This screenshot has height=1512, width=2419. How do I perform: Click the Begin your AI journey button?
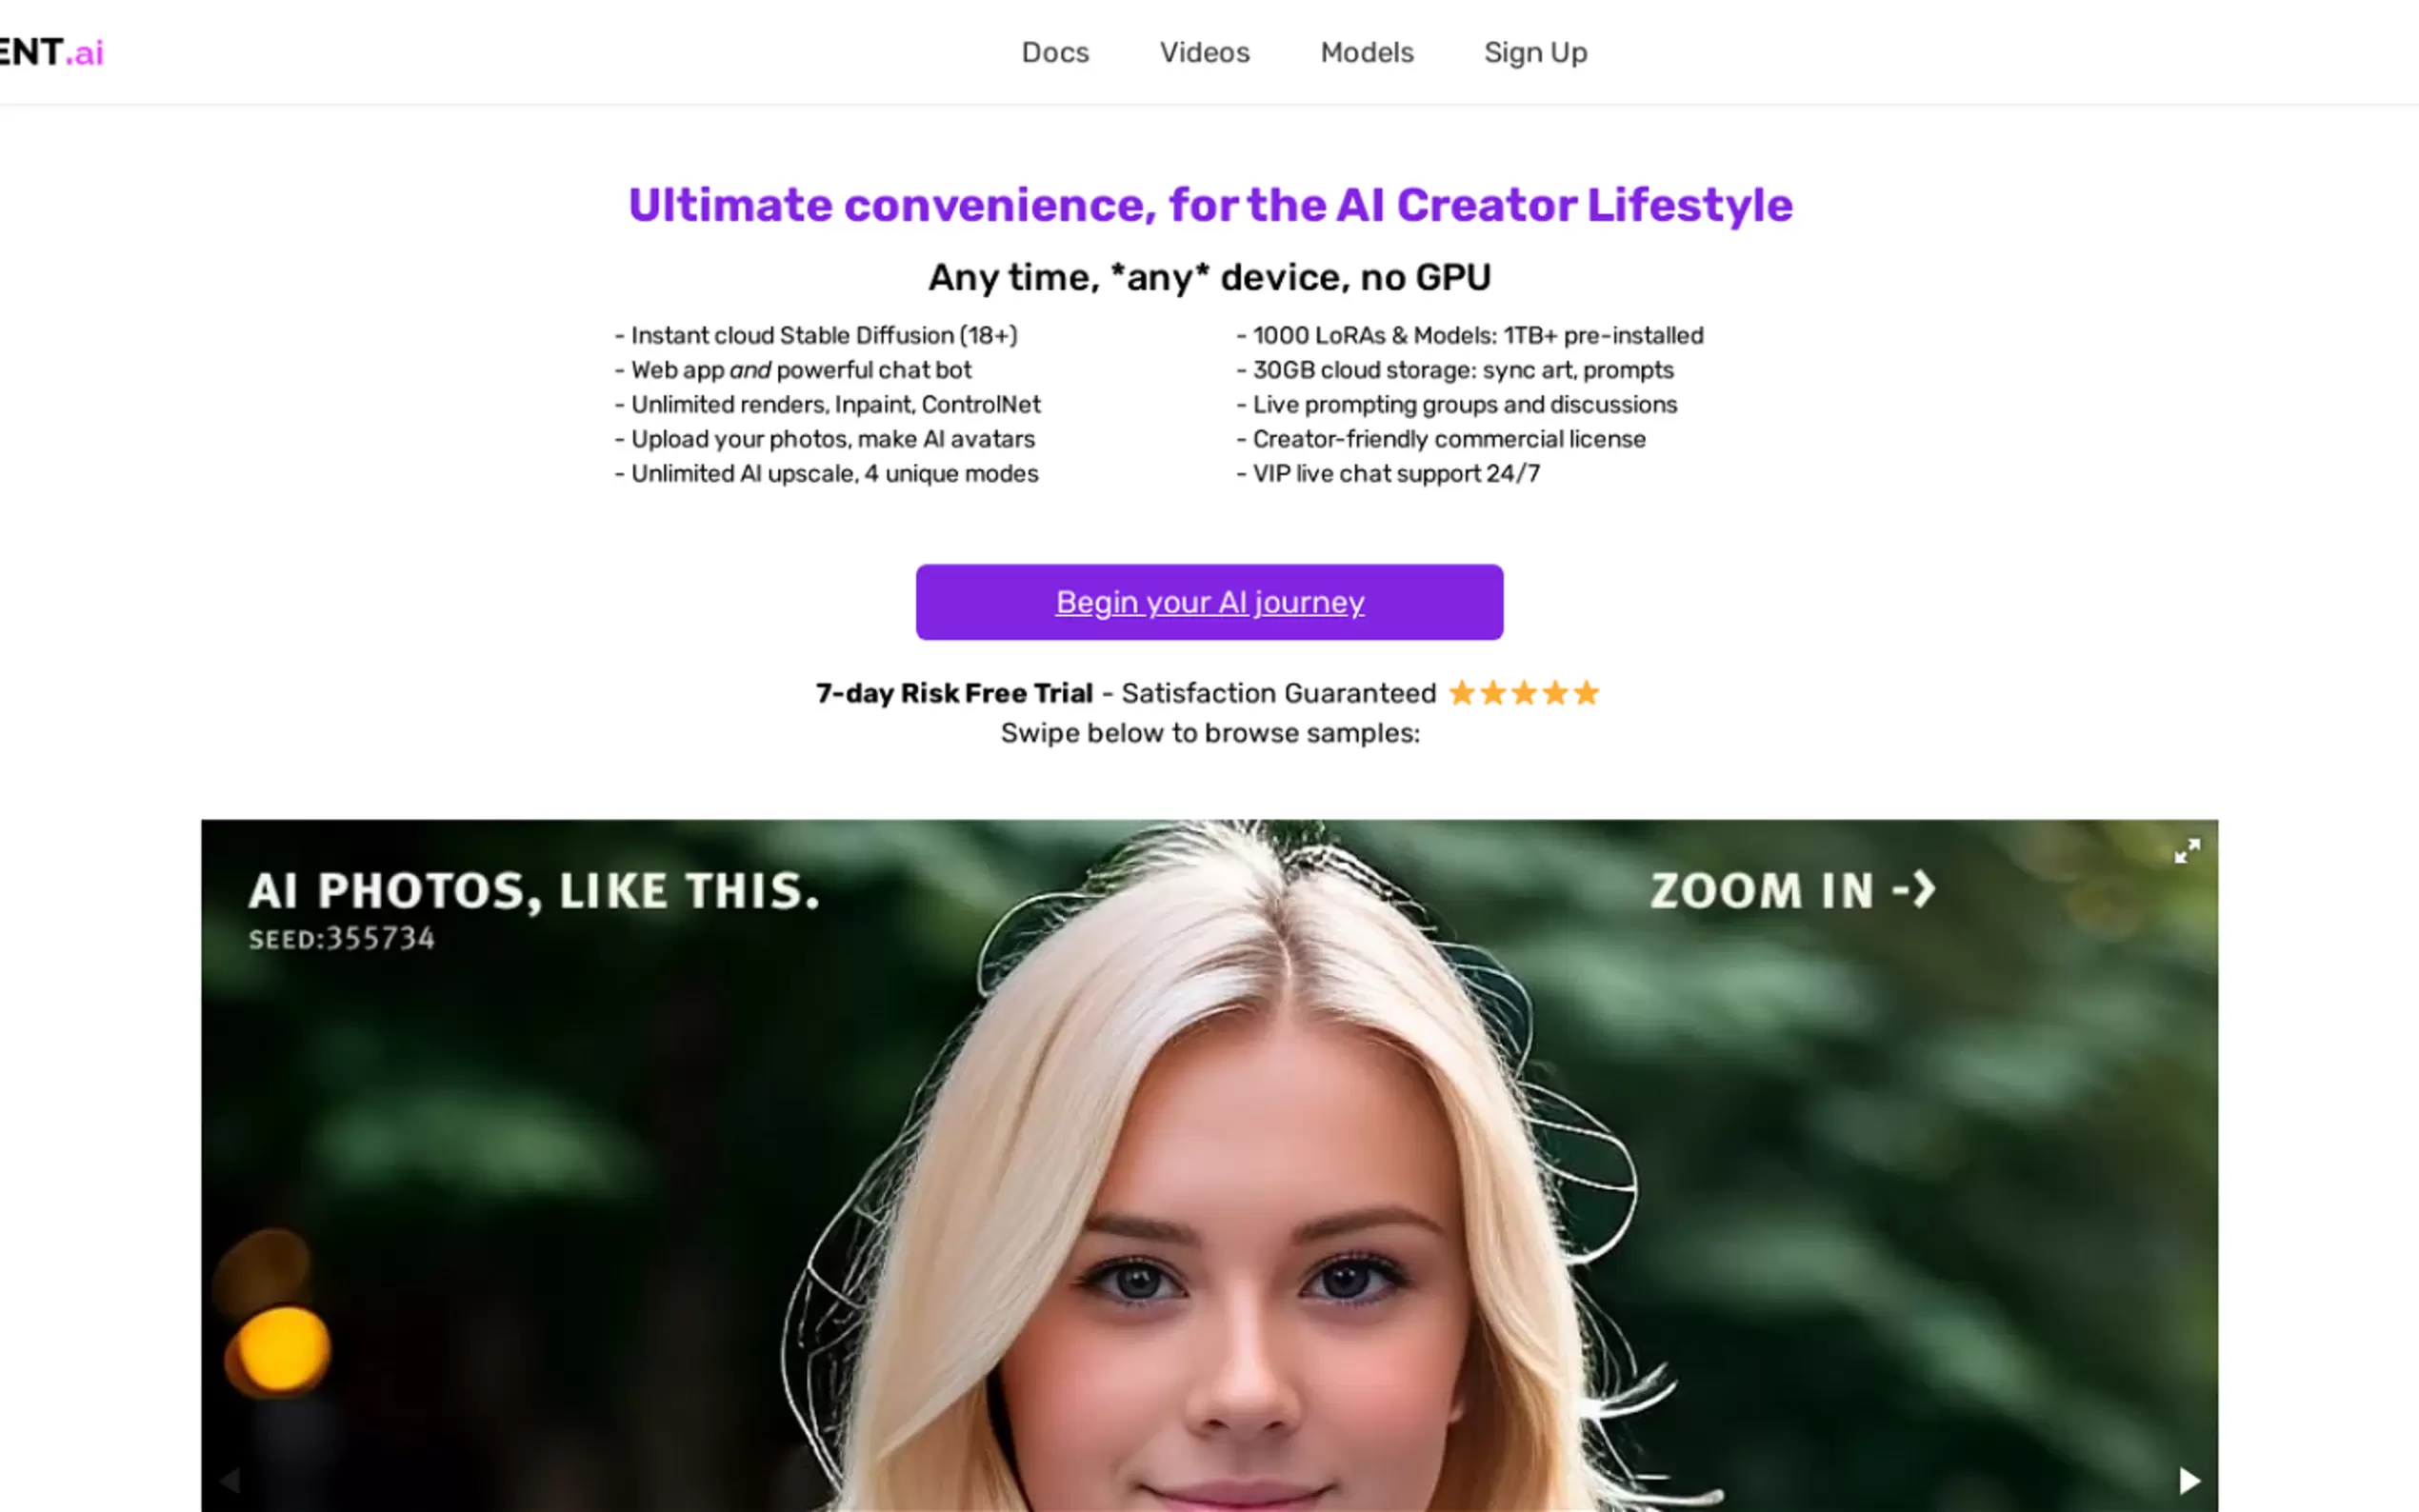(x=1209, y=602)
